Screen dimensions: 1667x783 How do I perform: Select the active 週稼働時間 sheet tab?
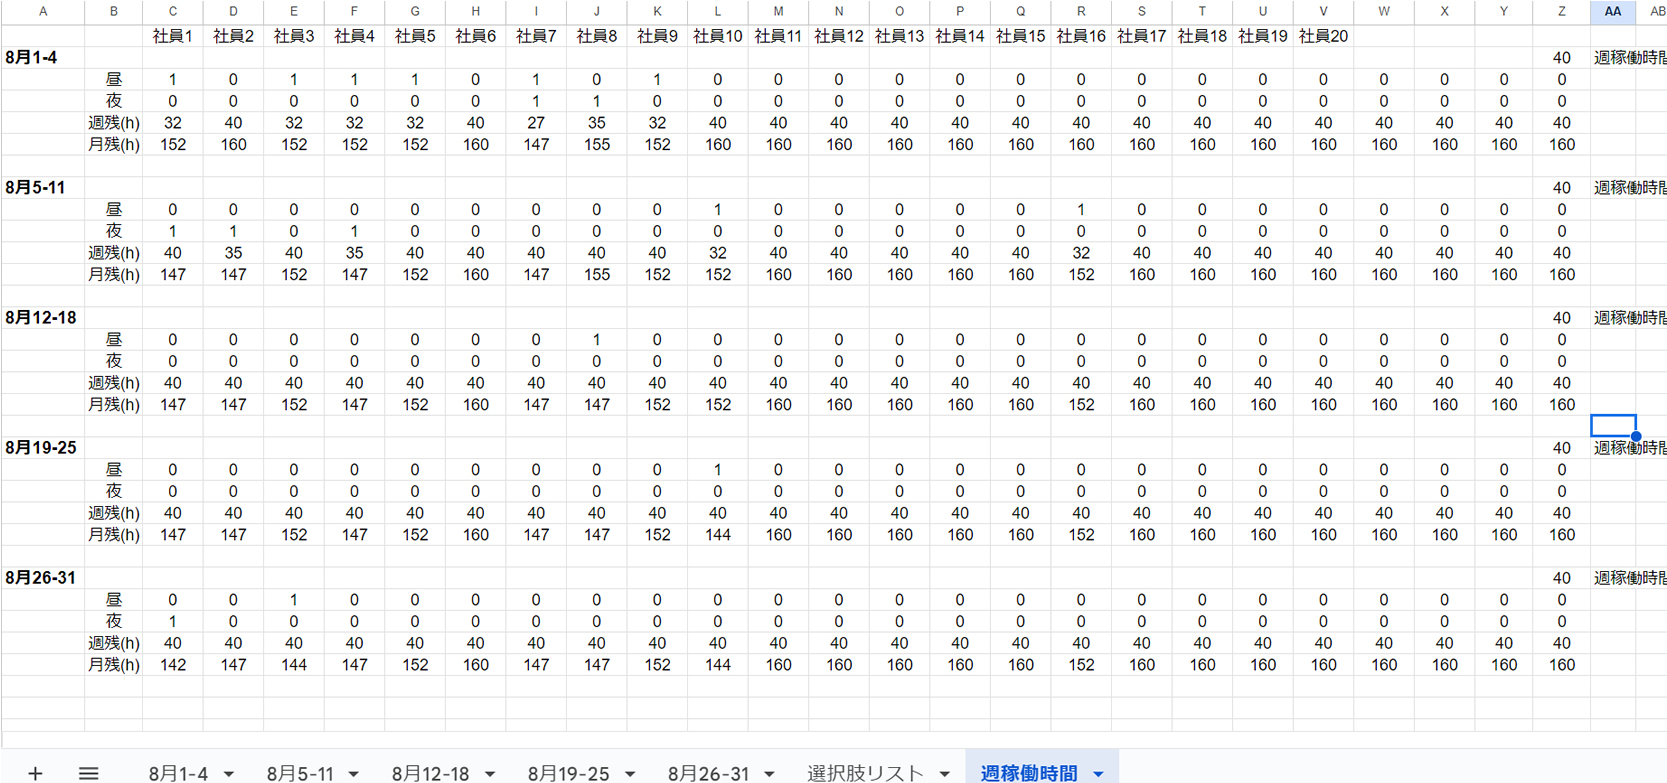coord(1029,773)
